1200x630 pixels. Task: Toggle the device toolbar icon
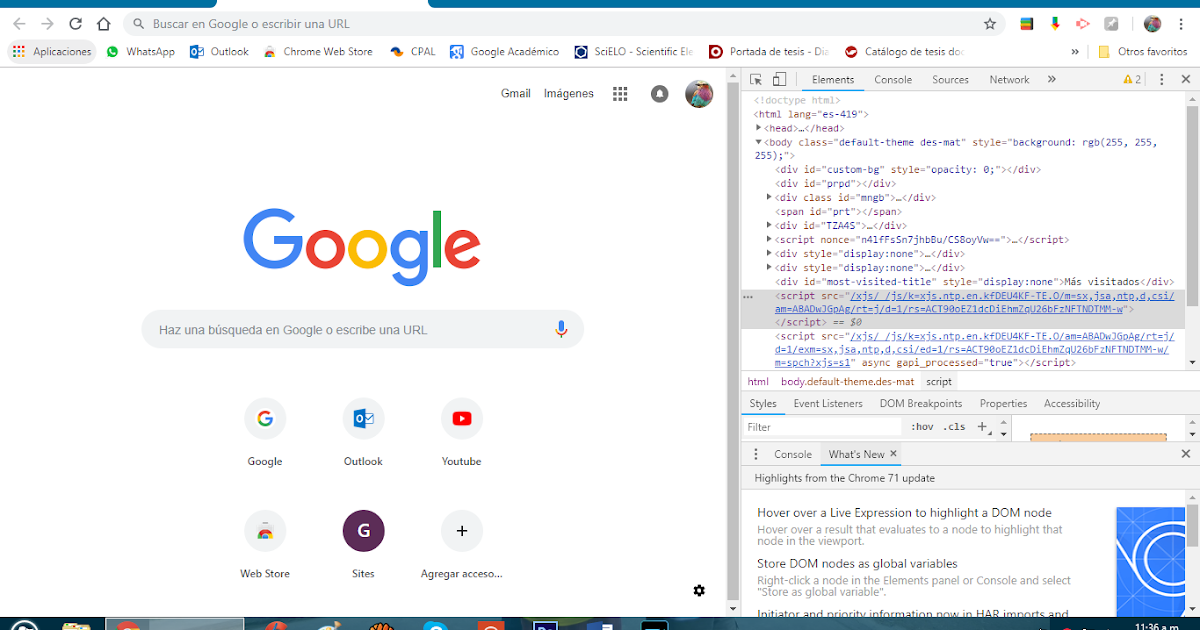(781, 79)
